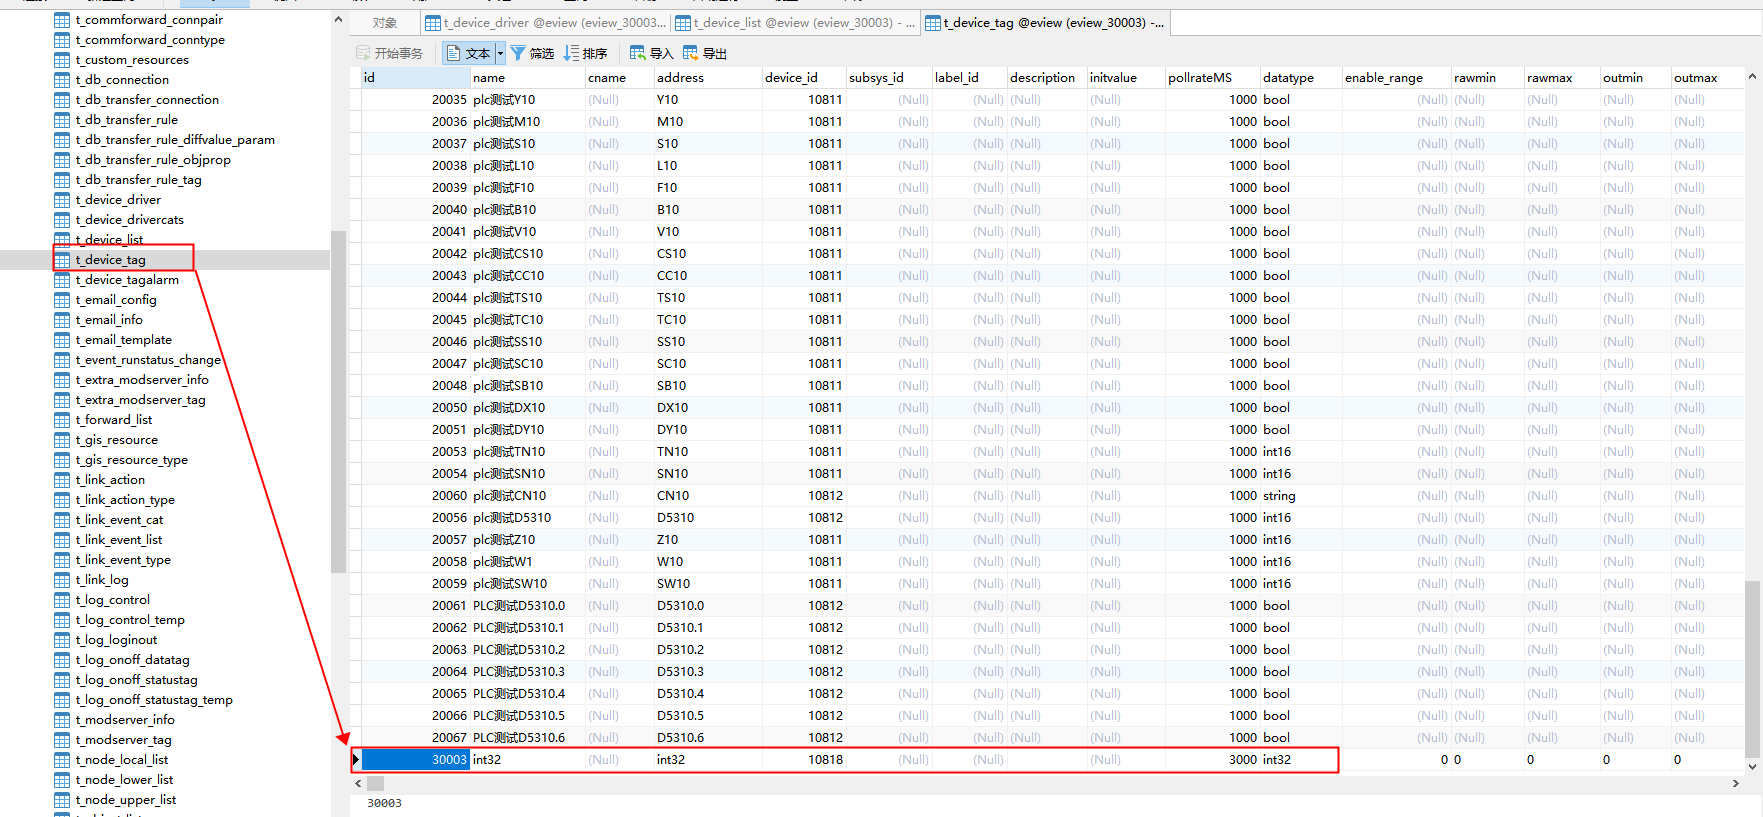This screenshot has height=817, width=1763.
Task: Click table icon beside t_db_connection
Action: pos(62,80)
